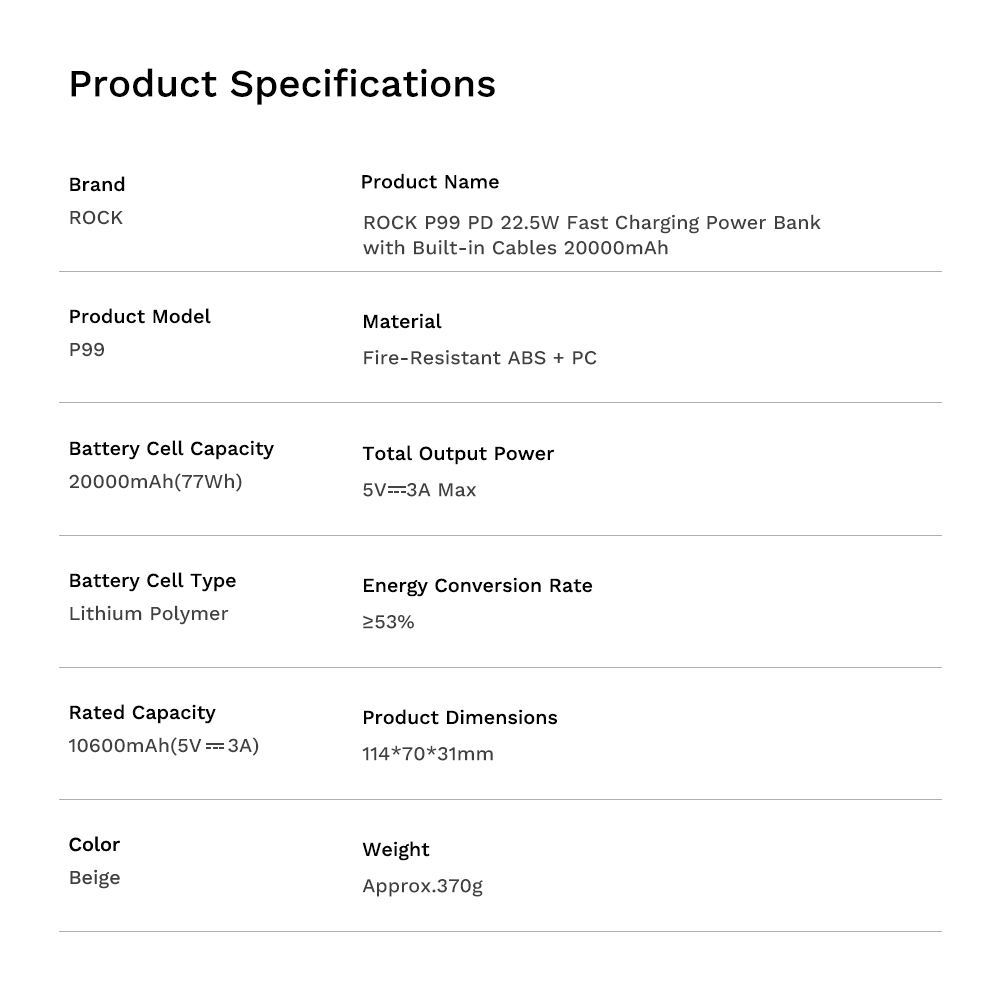
Task: Select the ROCK brand value
Action: coord(96,217)
